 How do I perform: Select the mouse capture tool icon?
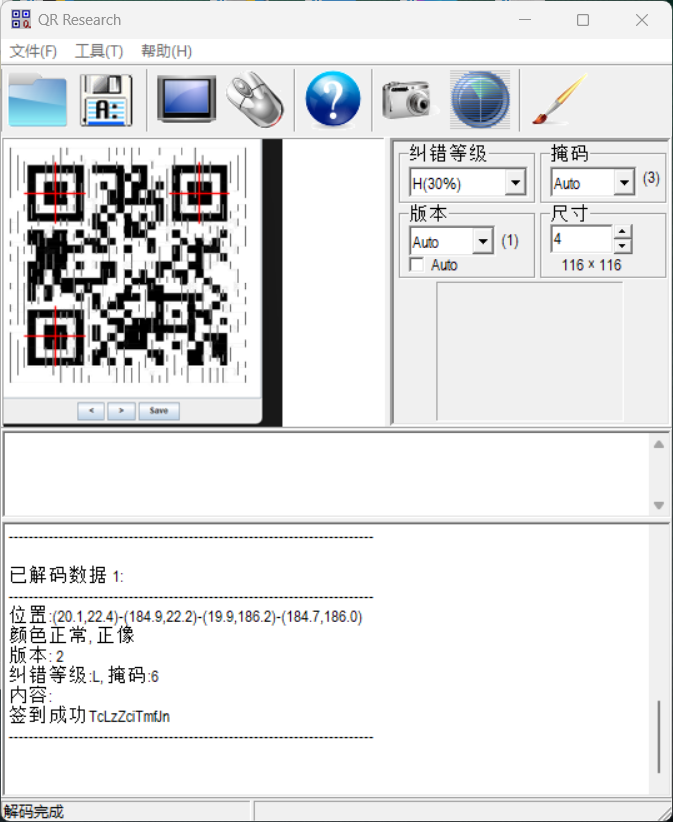255,100
